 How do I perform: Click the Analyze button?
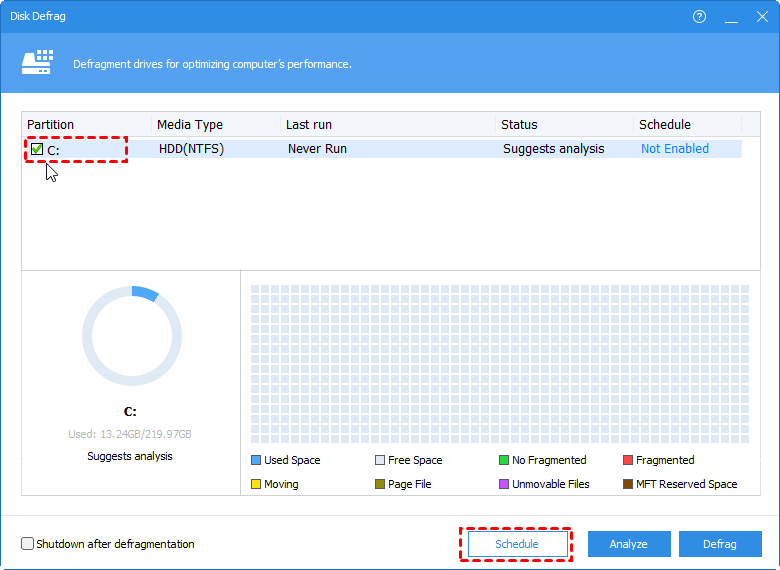(x=628, y=544)
